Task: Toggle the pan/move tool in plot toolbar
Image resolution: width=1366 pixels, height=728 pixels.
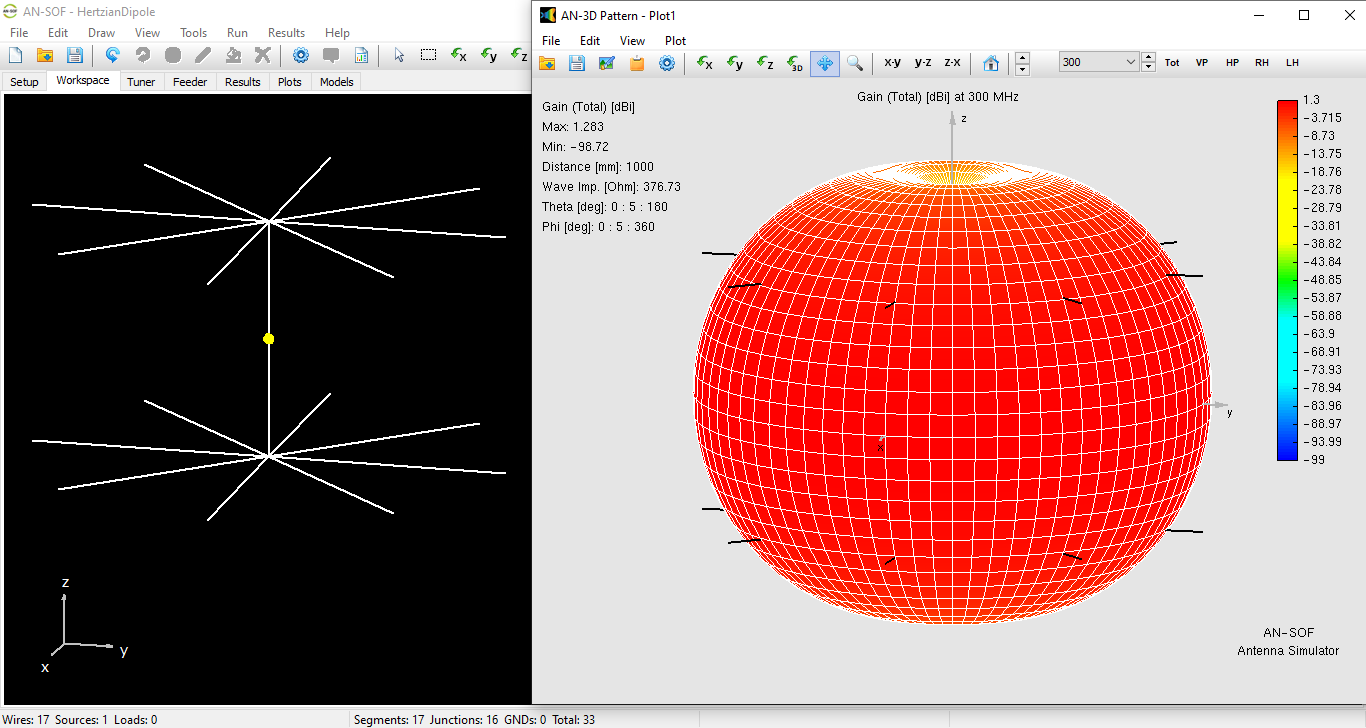Action: 825,63
